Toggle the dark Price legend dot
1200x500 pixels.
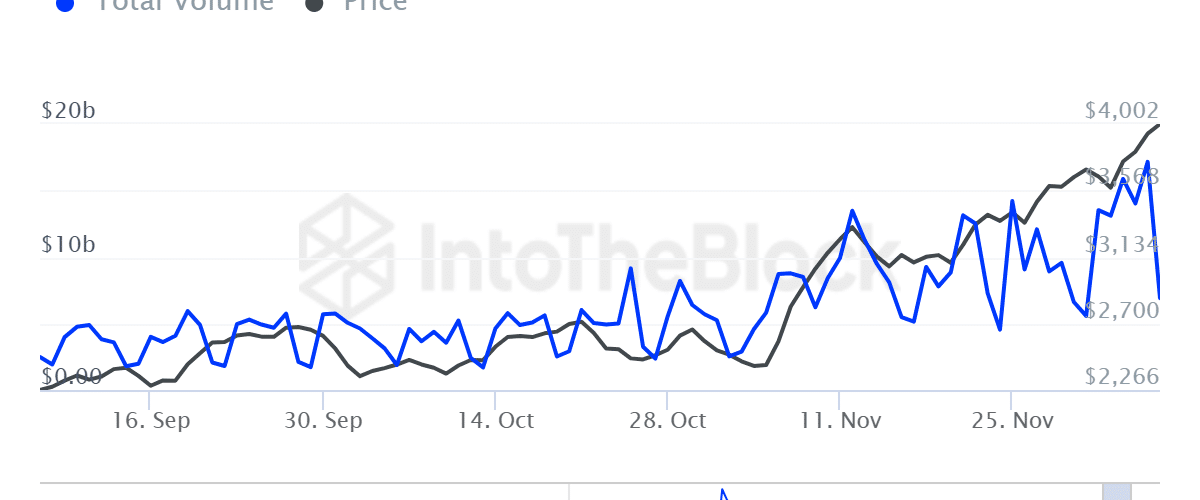[x=315, y=4]
